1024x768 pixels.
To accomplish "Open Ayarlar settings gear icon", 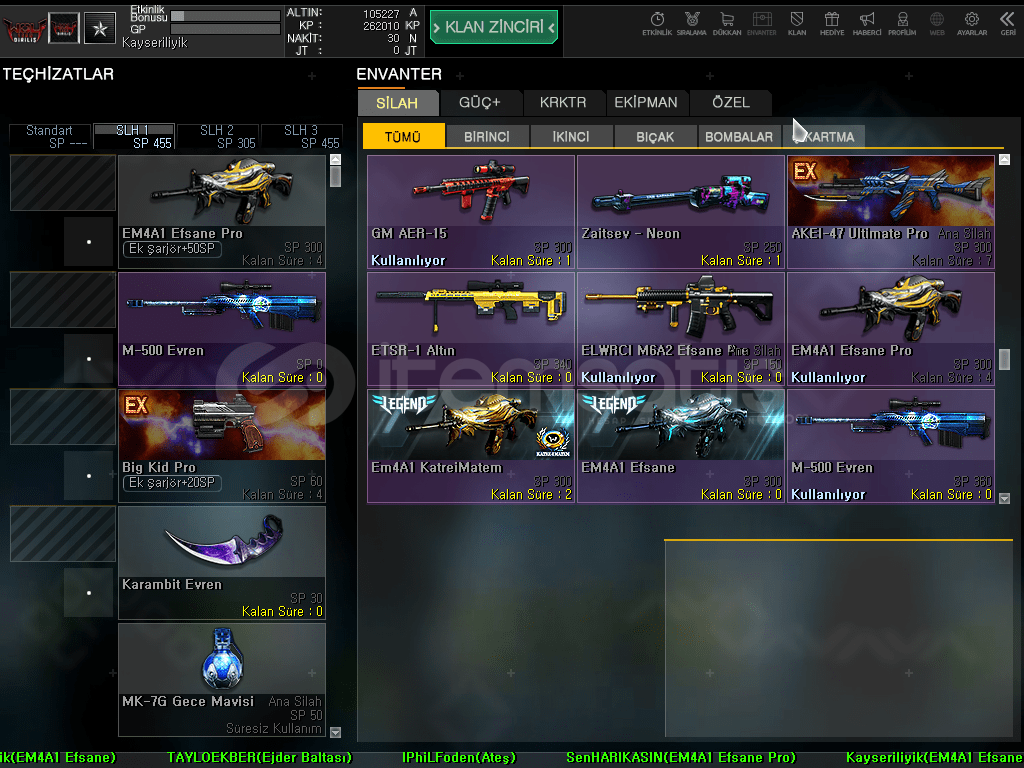I will coord(971,22).
